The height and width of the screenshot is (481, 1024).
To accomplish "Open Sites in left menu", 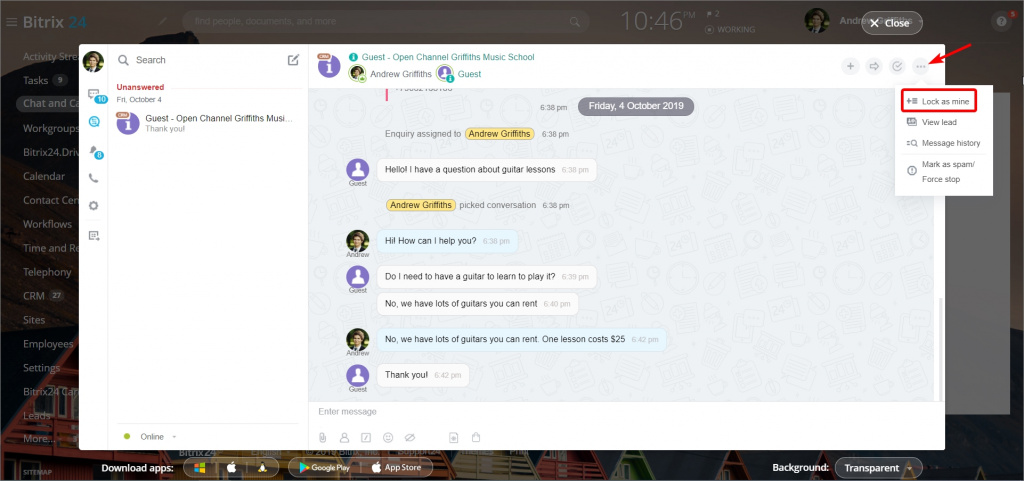I will (34, 320).
